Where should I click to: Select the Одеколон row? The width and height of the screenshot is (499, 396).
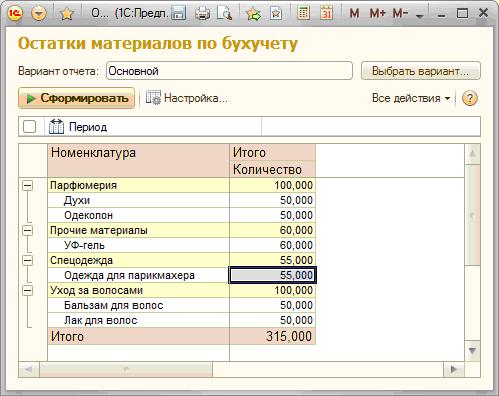point(182,215)
